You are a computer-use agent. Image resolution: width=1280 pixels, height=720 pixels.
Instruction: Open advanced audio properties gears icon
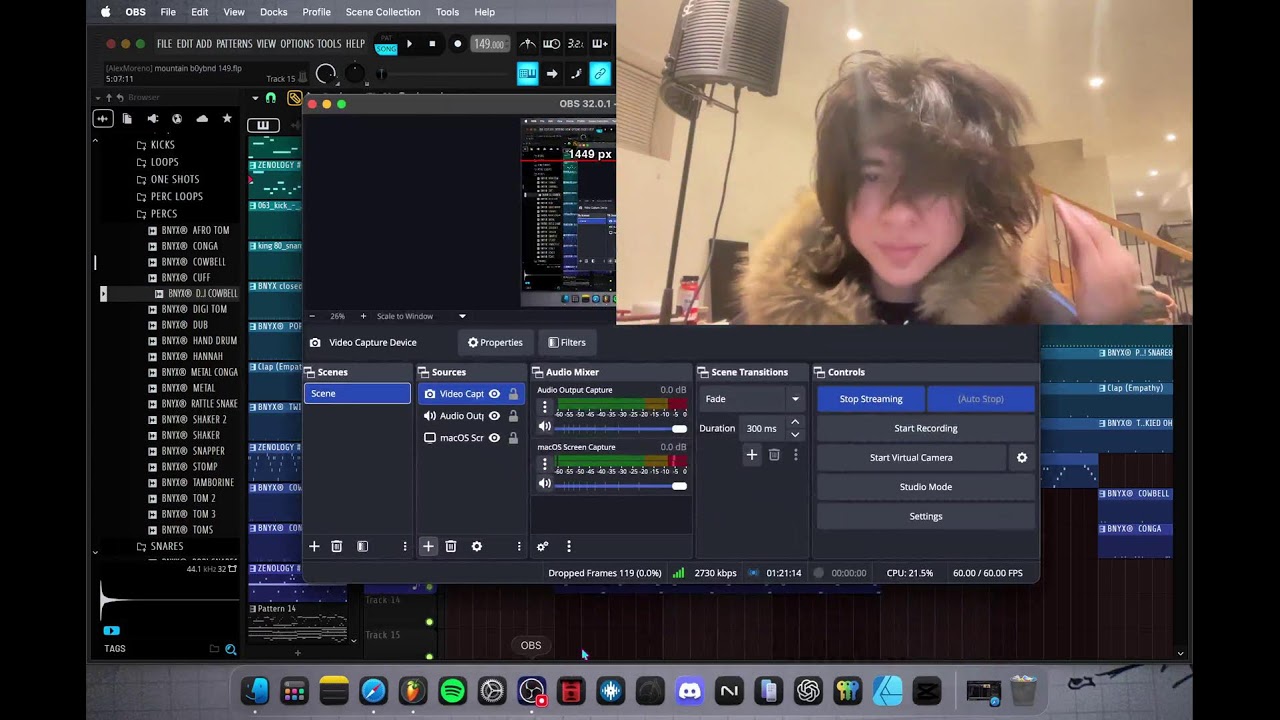pyautogui.click(x=543, y=546)
